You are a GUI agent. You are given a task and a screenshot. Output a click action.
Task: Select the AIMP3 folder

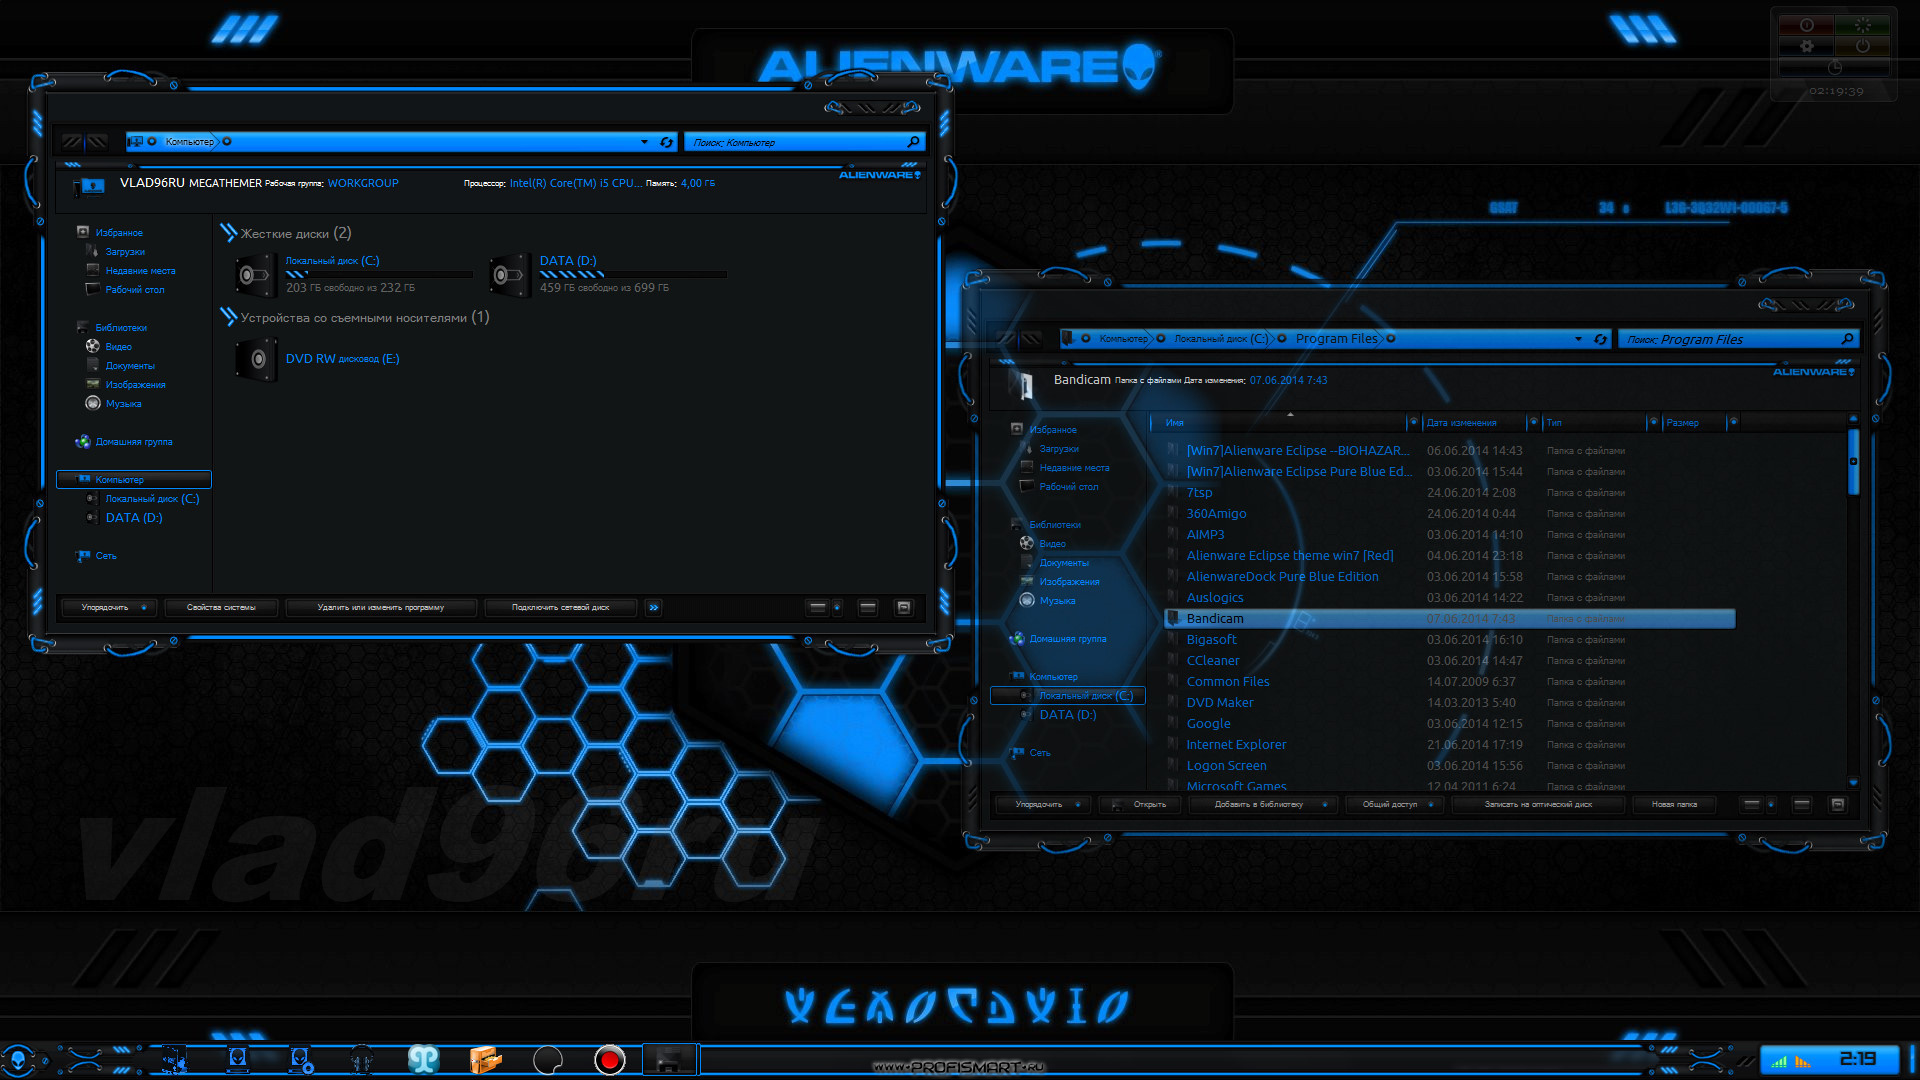[1205, 534]
